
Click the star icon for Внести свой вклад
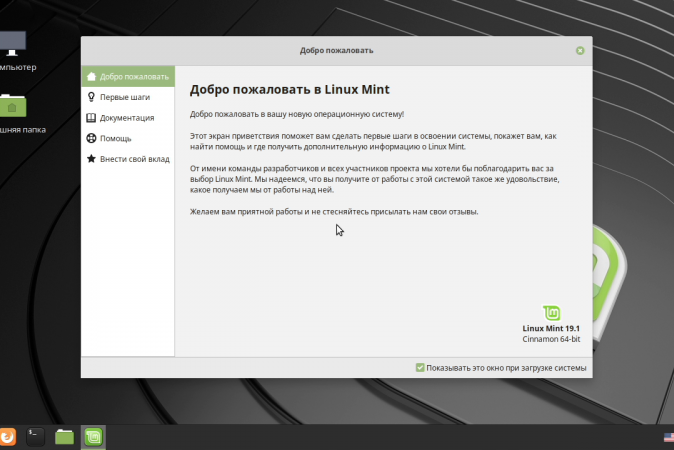[92, 159]
